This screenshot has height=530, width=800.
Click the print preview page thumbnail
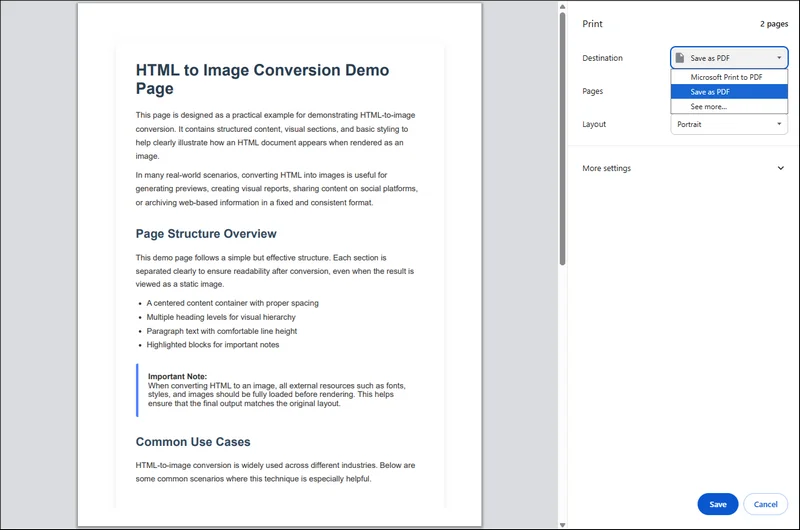tap(280, 264)
